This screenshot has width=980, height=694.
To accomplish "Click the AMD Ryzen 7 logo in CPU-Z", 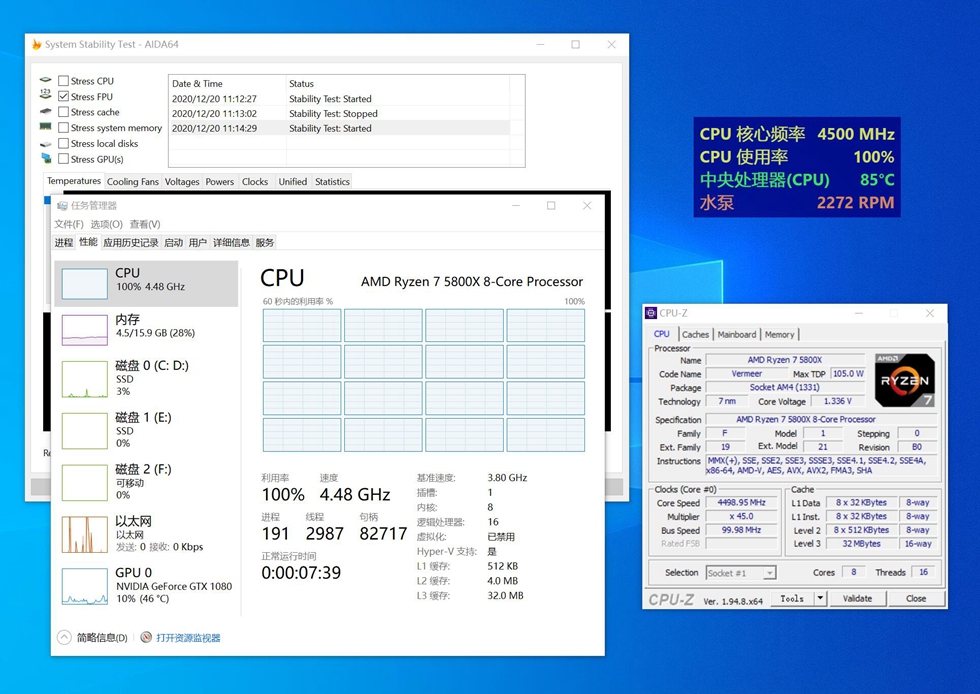I will pos(903,381).
